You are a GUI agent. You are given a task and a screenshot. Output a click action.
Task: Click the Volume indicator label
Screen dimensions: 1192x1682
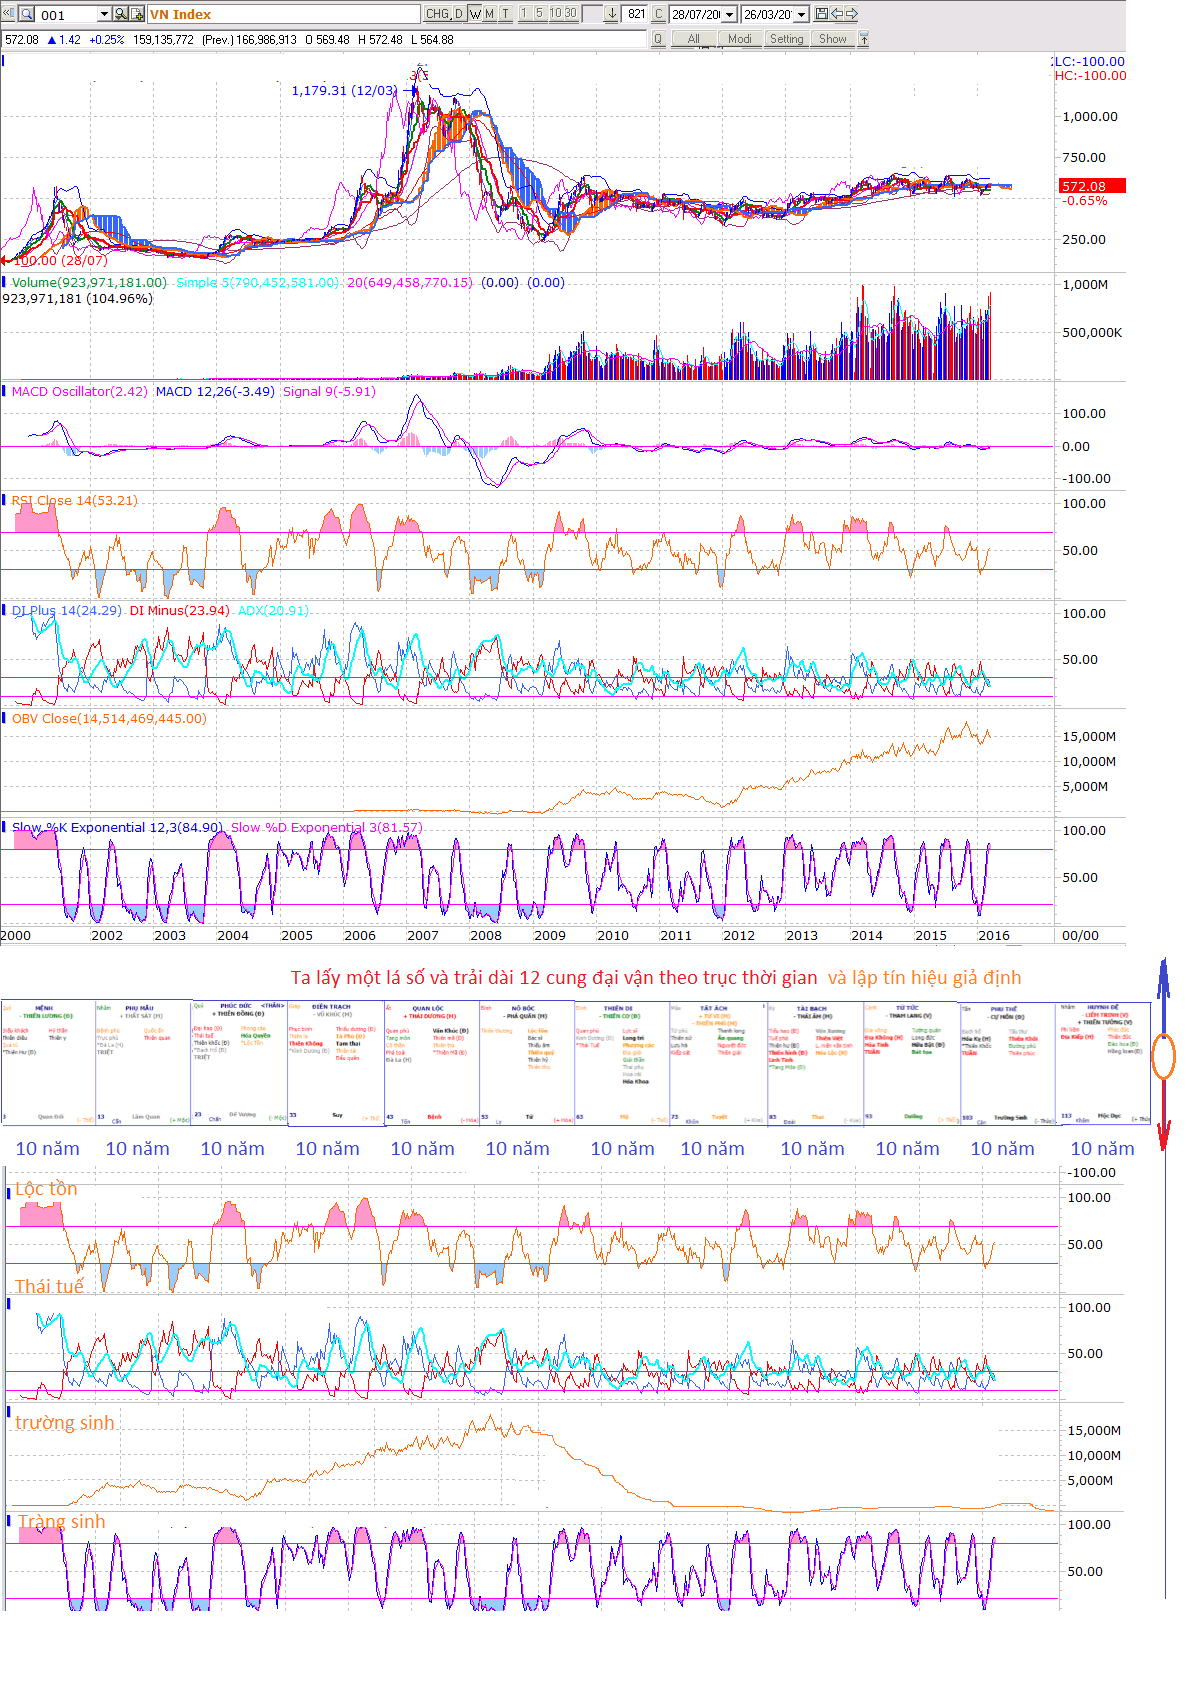[88, 283]
